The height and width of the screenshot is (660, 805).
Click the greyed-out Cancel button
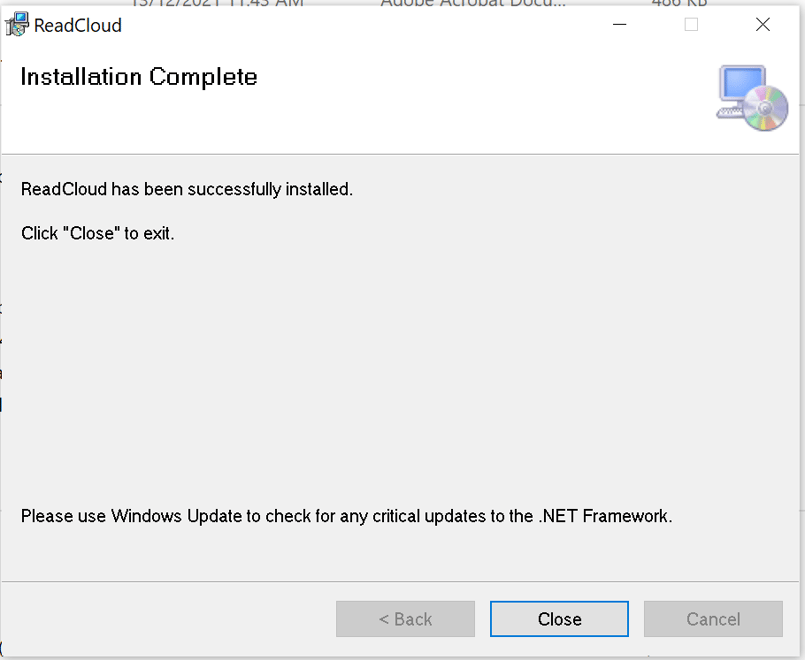(713, 619)
